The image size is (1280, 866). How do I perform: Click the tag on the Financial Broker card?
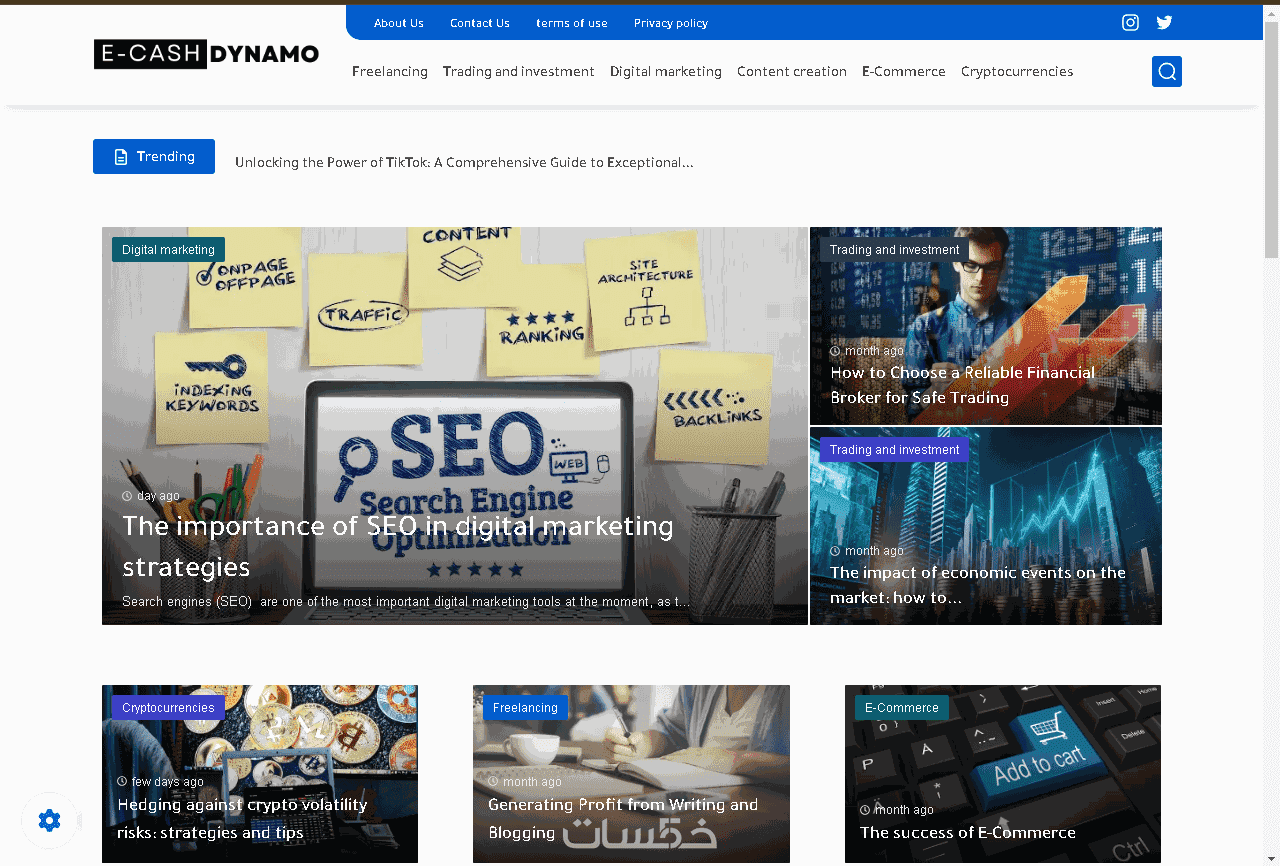coord(894,250)
